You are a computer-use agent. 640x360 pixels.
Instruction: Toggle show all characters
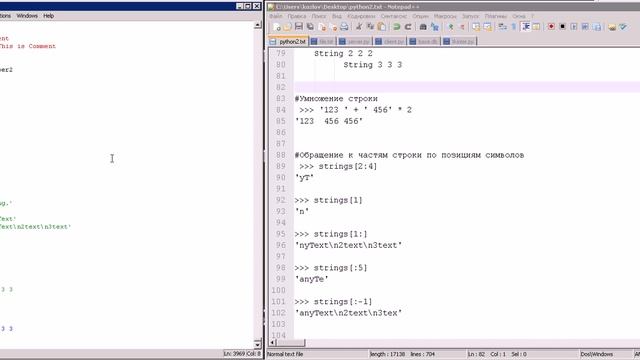point(514,27)
